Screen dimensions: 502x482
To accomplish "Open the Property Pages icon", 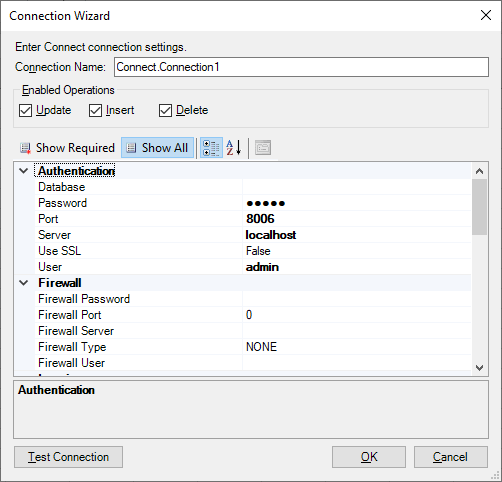I will coord(263,148).
